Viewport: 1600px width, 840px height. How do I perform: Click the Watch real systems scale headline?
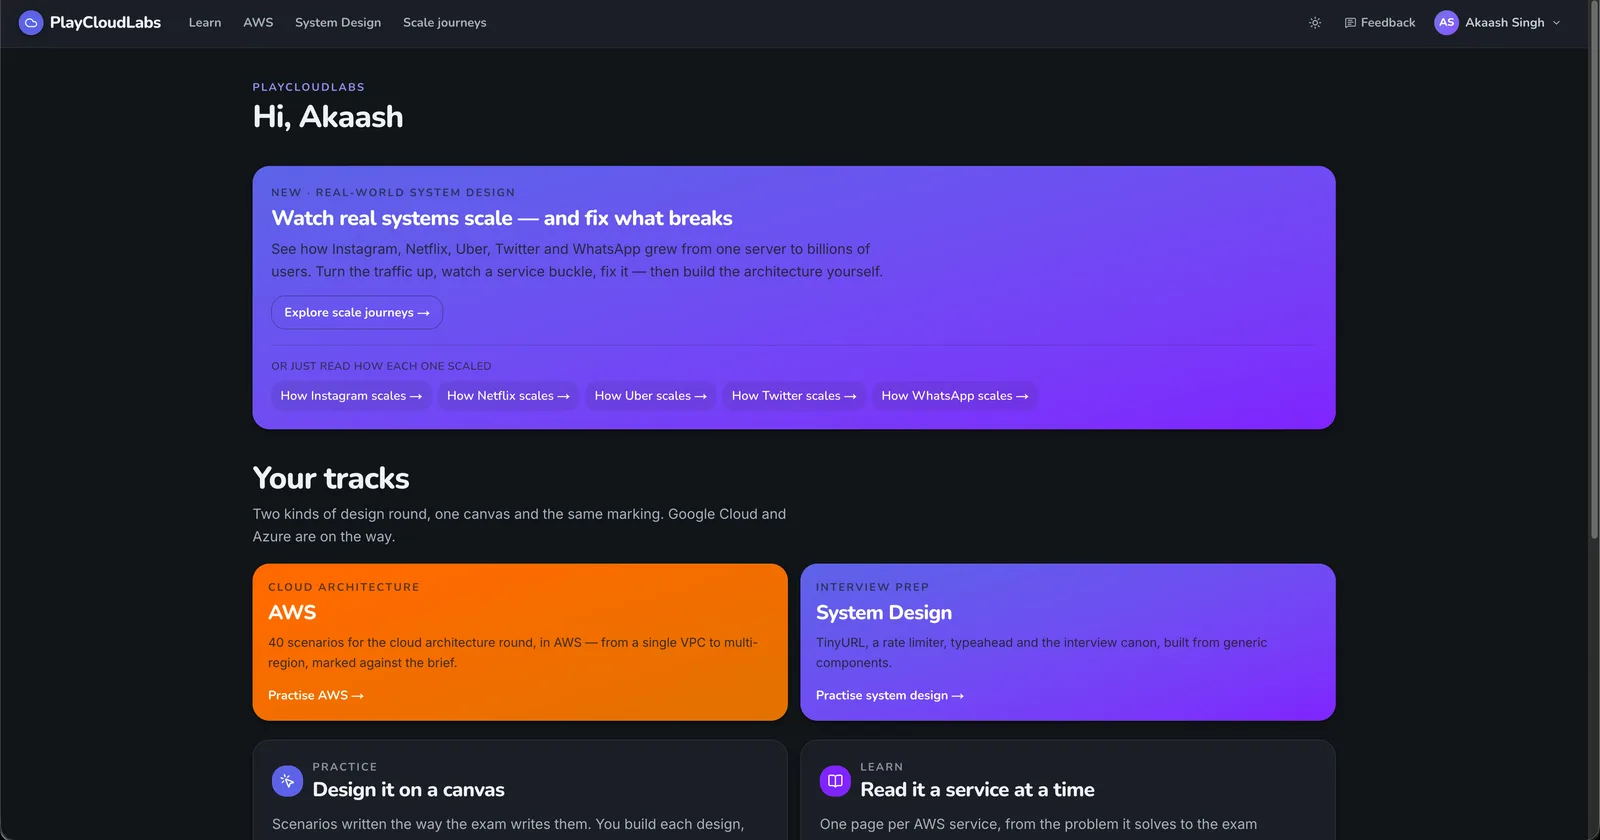(502, 218)
